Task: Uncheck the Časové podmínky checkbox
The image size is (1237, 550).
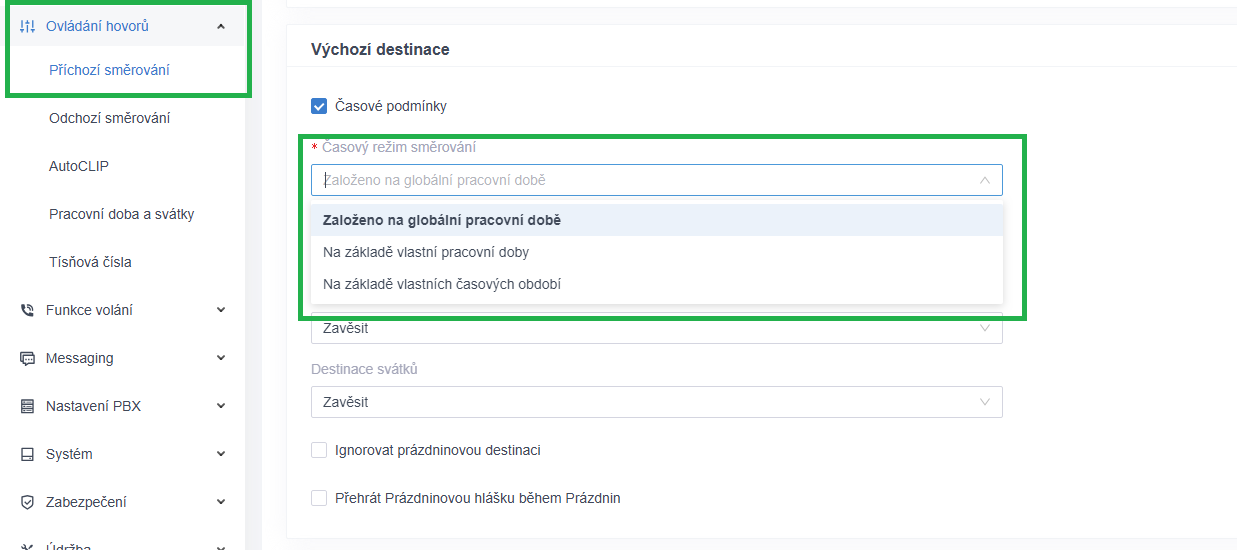Action: point(319,106)
